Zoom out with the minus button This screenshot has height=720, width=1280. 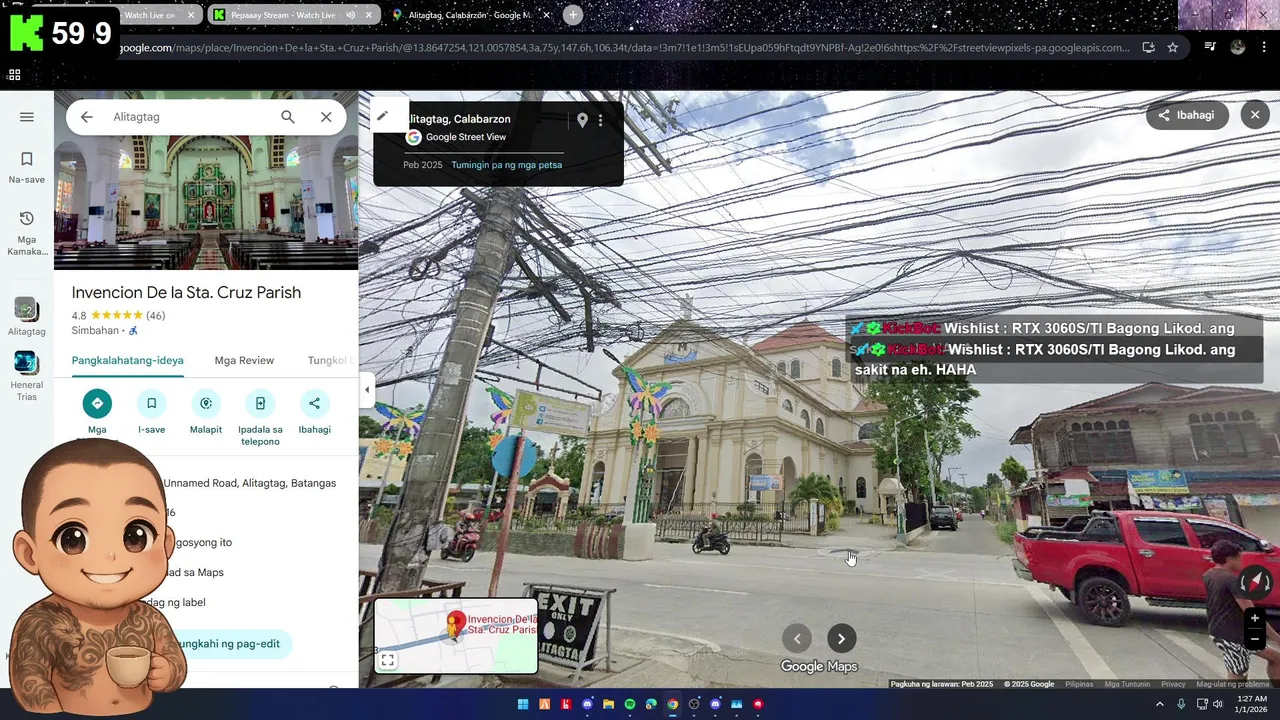(x=1255, y=639)
